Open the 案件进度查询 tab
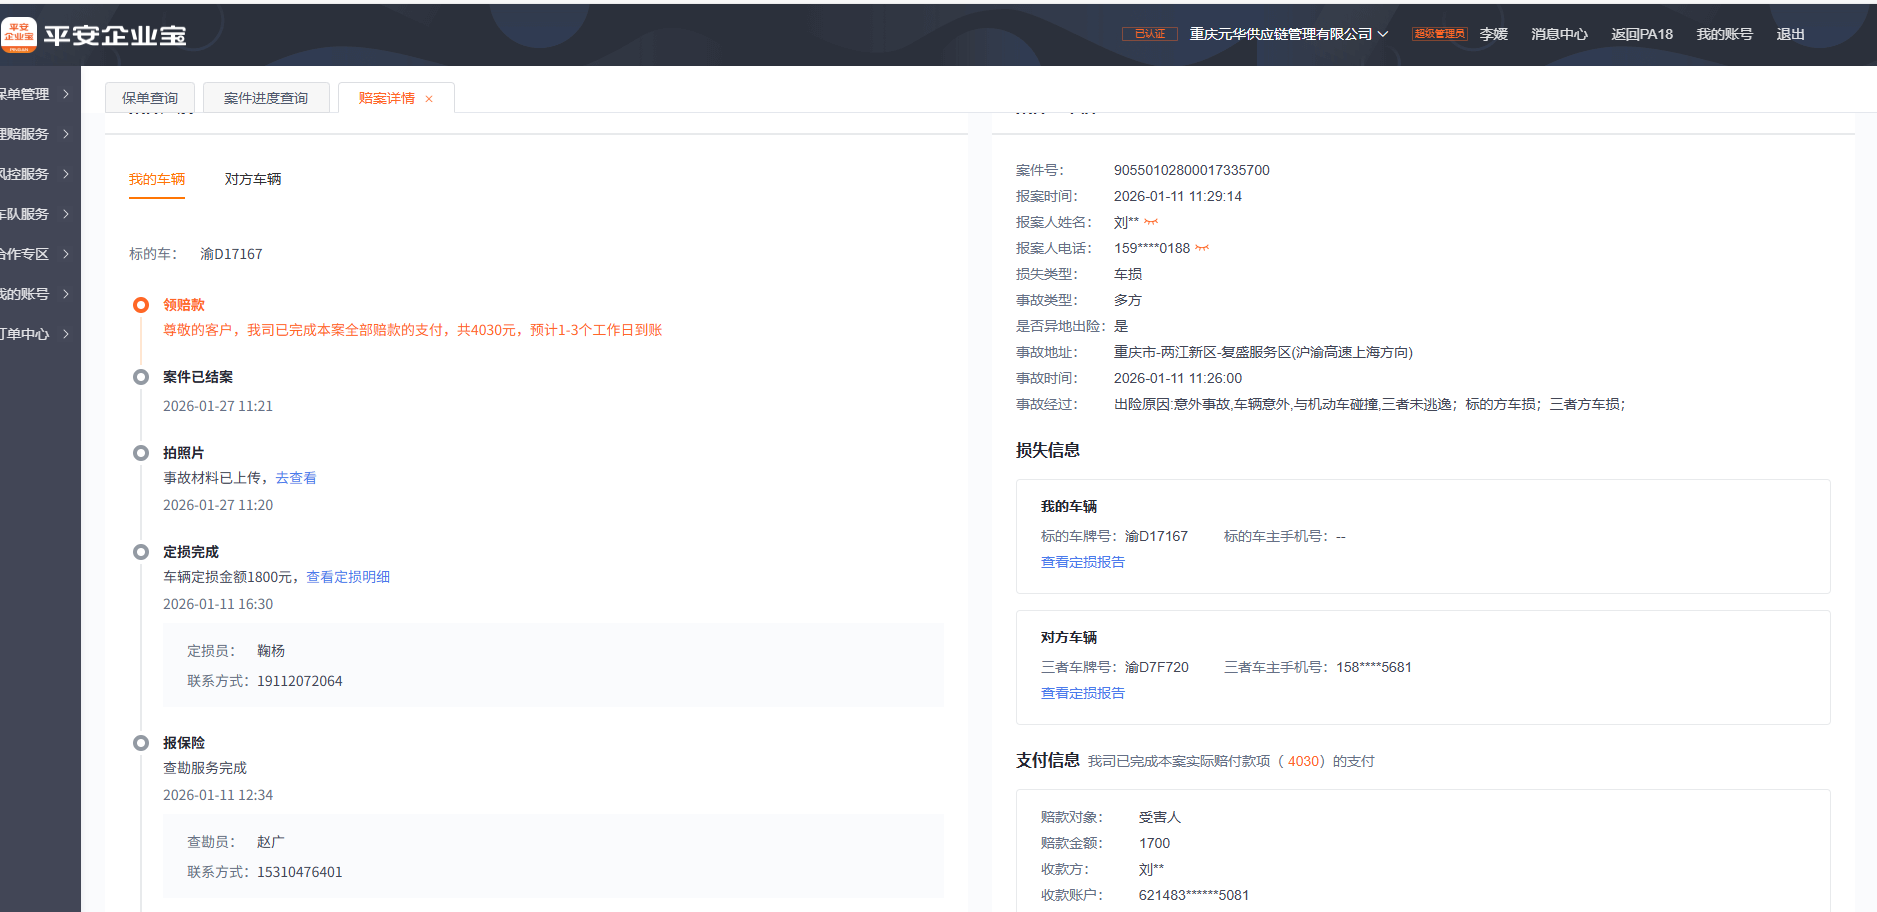 (x=266, y=98)
